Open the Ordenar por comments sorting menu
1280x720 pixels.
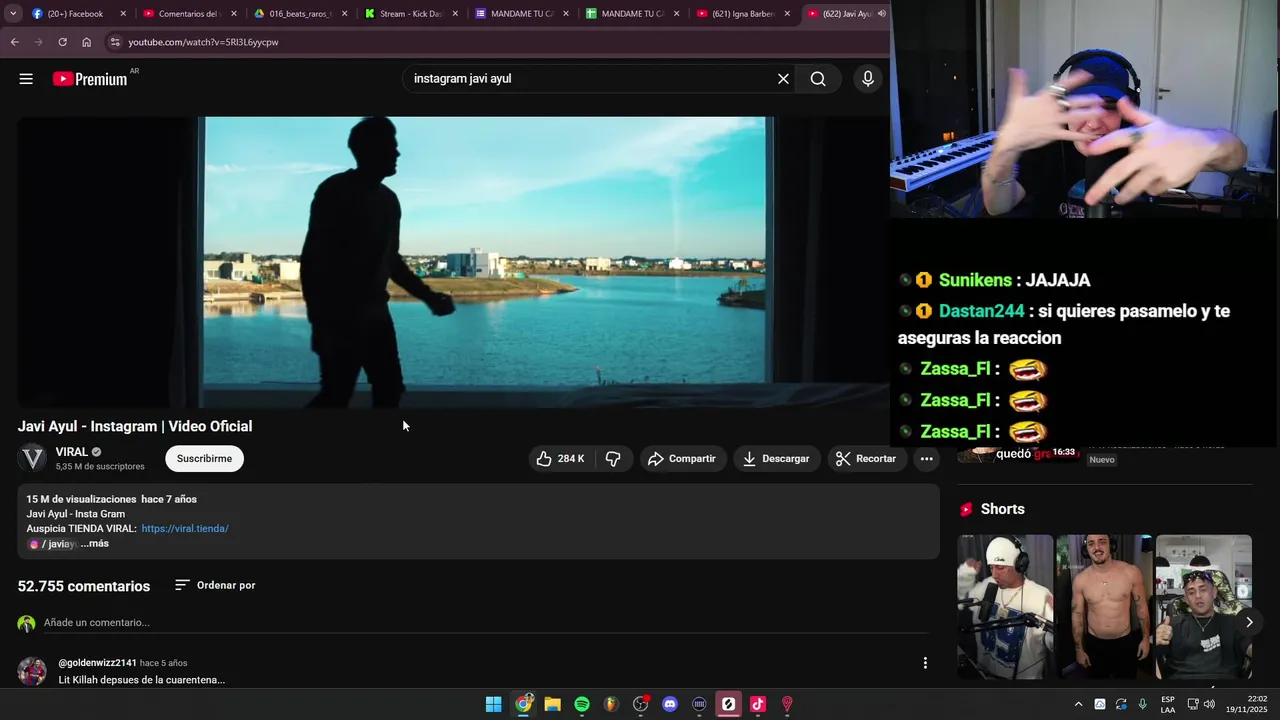click(x=215, y=585)
